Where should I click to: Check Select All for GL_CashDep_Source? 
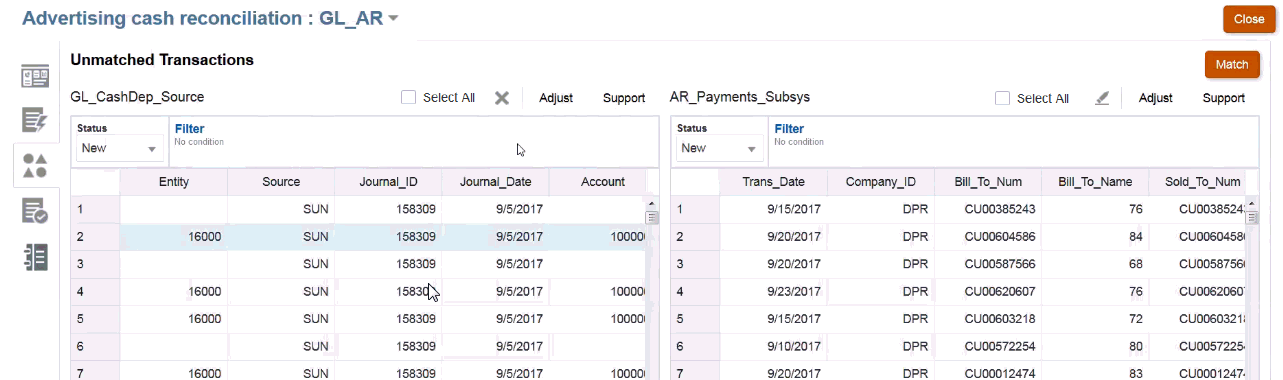point(408,98)
